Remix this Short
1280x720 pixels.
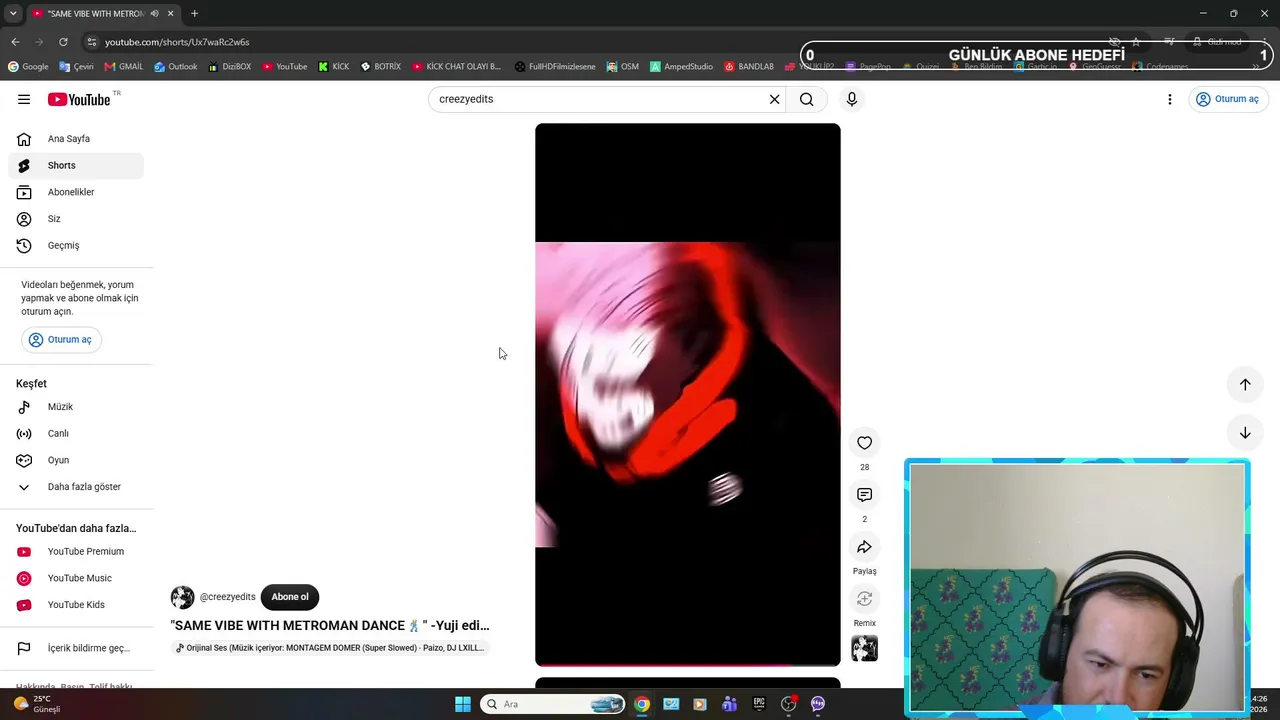865,599
